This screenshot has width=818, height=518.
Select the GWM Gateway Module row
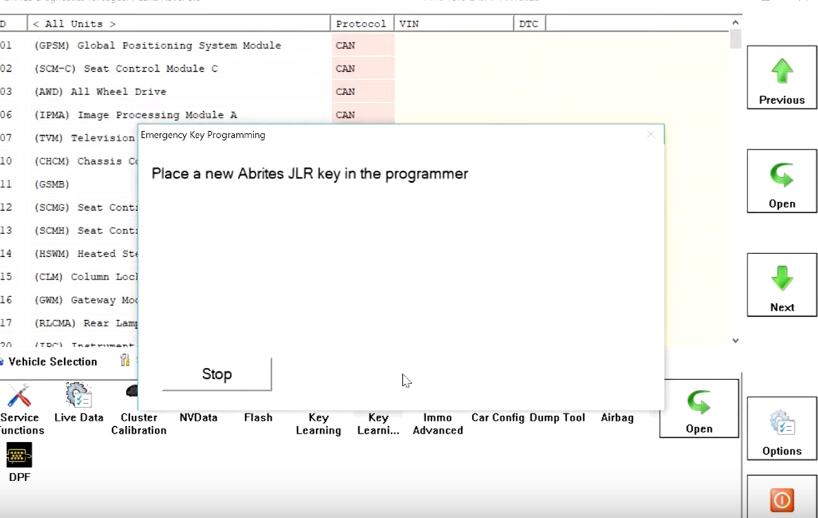(x=69, y=299)
